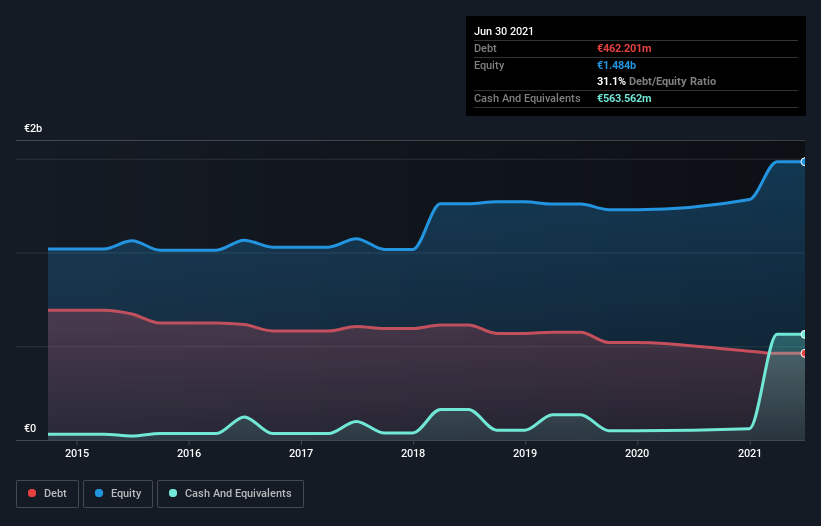Click the Equity label in tooltip
Image resolution: width=821 pixels, height=526 pixels.
tap(489, 65)
